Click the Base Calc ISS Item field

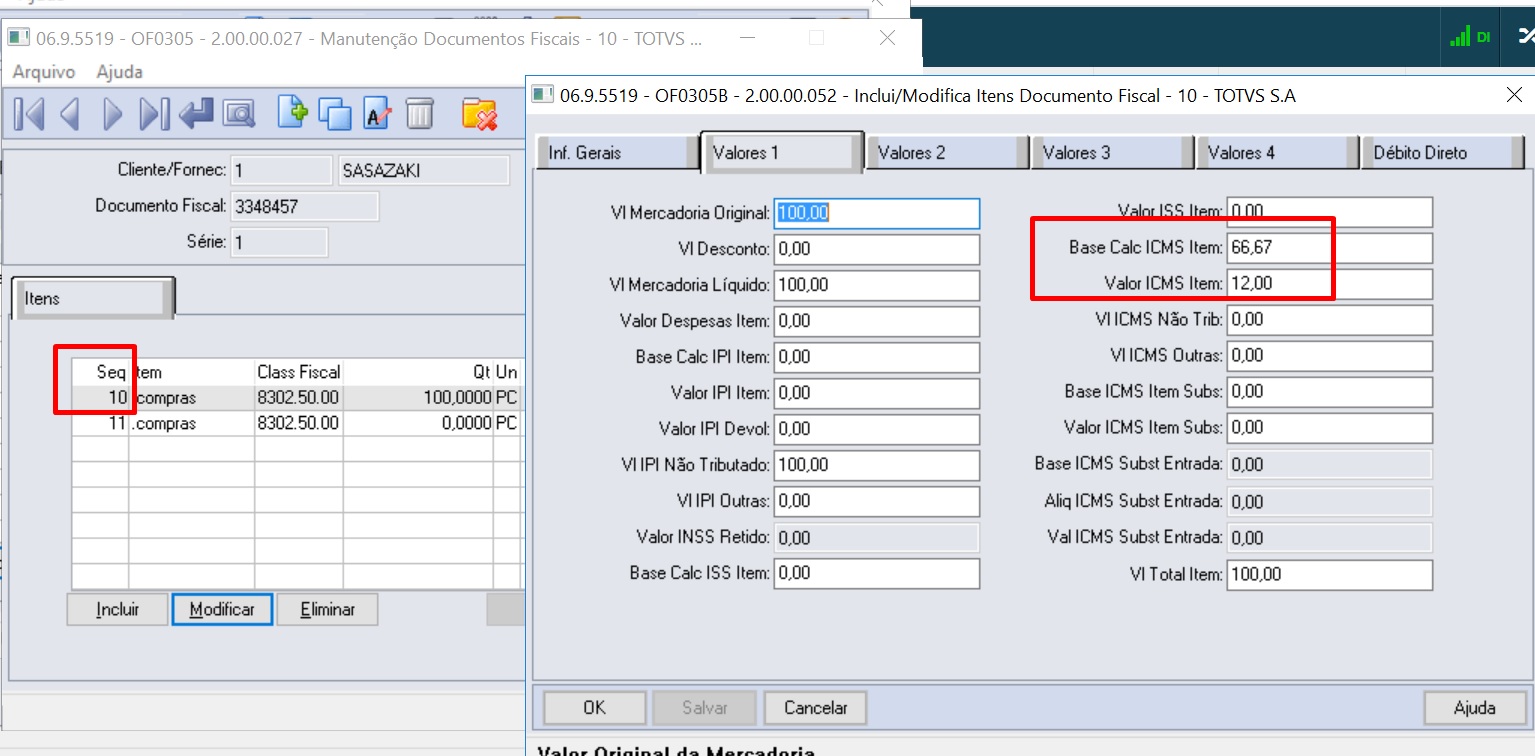877,573
